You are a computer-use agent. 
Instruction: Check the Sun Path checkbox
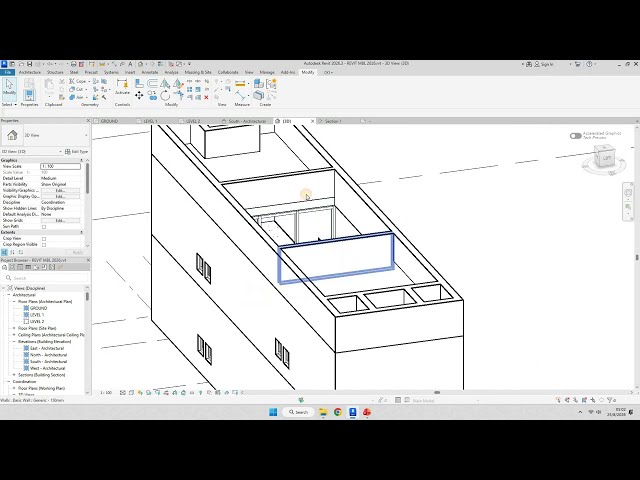click(44, 227)
